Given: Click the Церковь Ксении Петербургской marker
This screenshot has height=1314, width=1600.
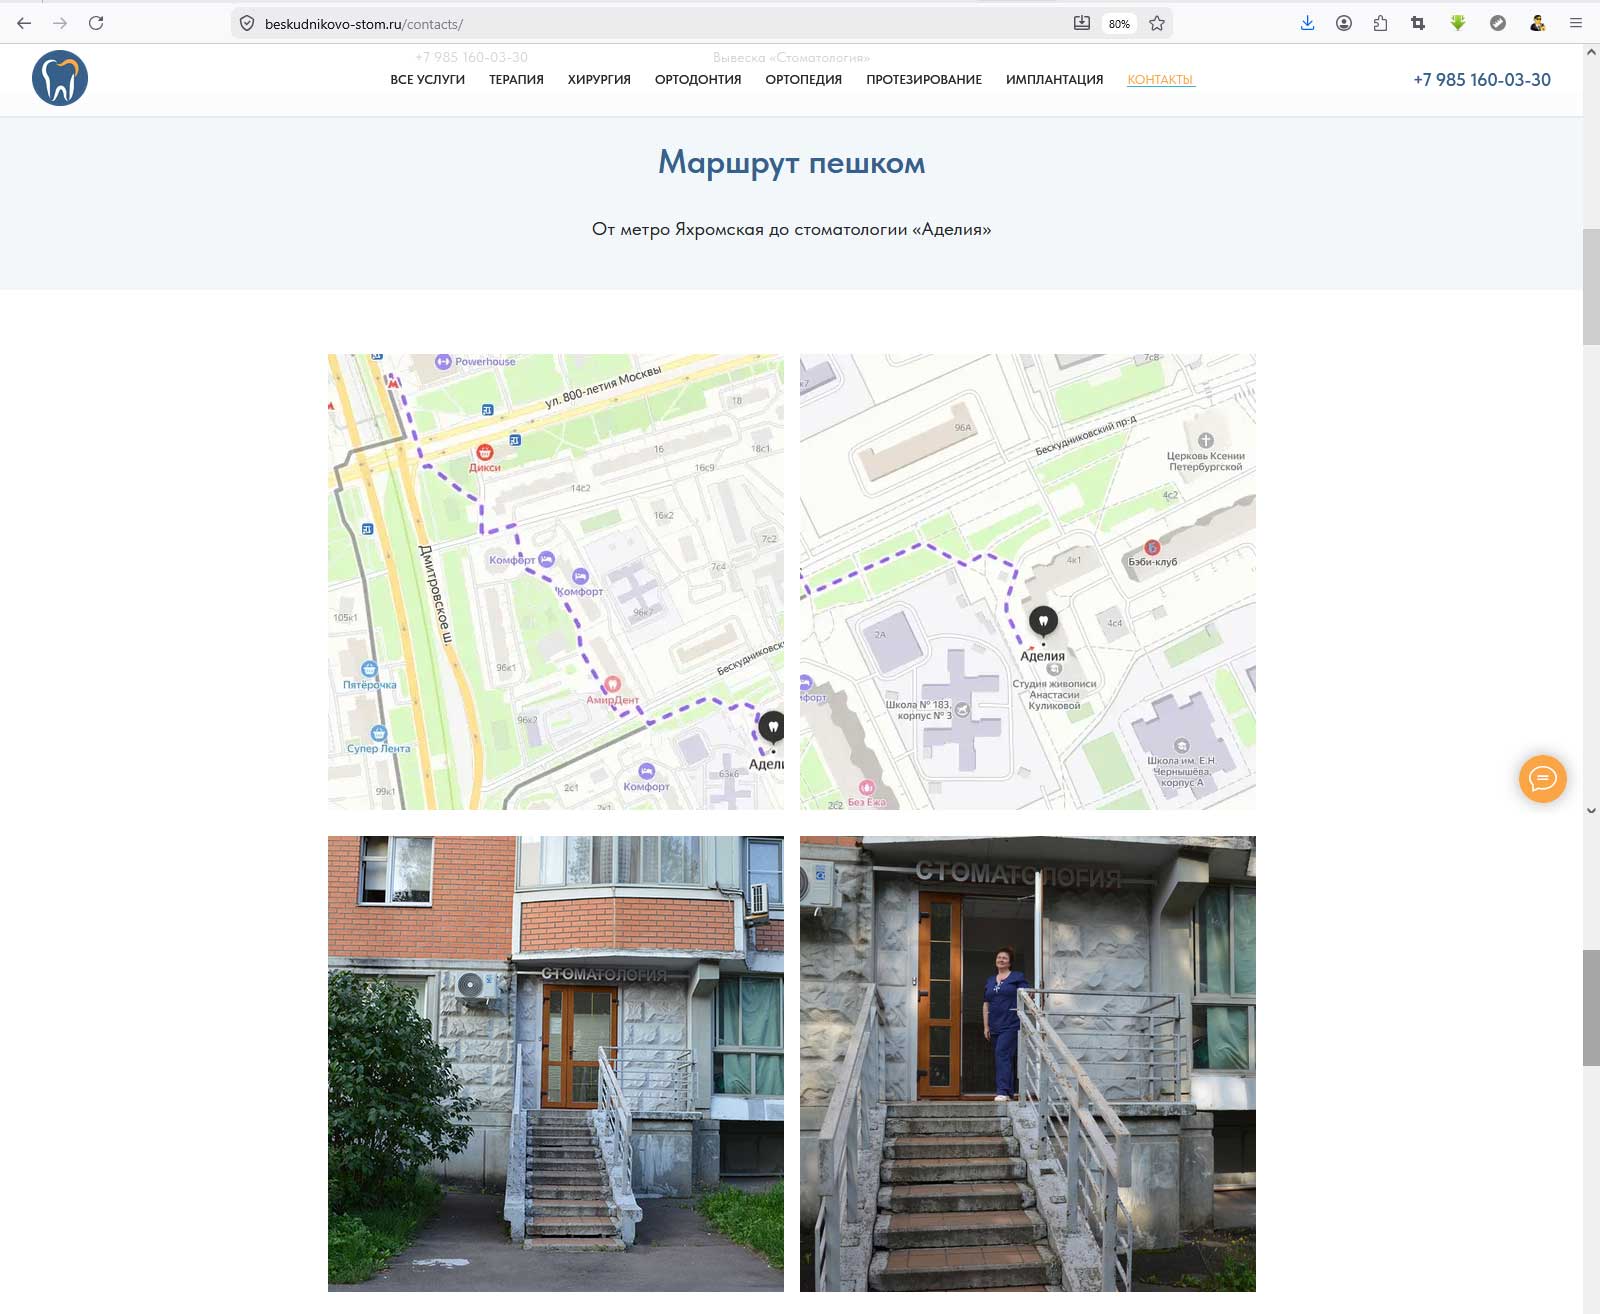Looking at the screenshot, I should [x=1206, y=440].
